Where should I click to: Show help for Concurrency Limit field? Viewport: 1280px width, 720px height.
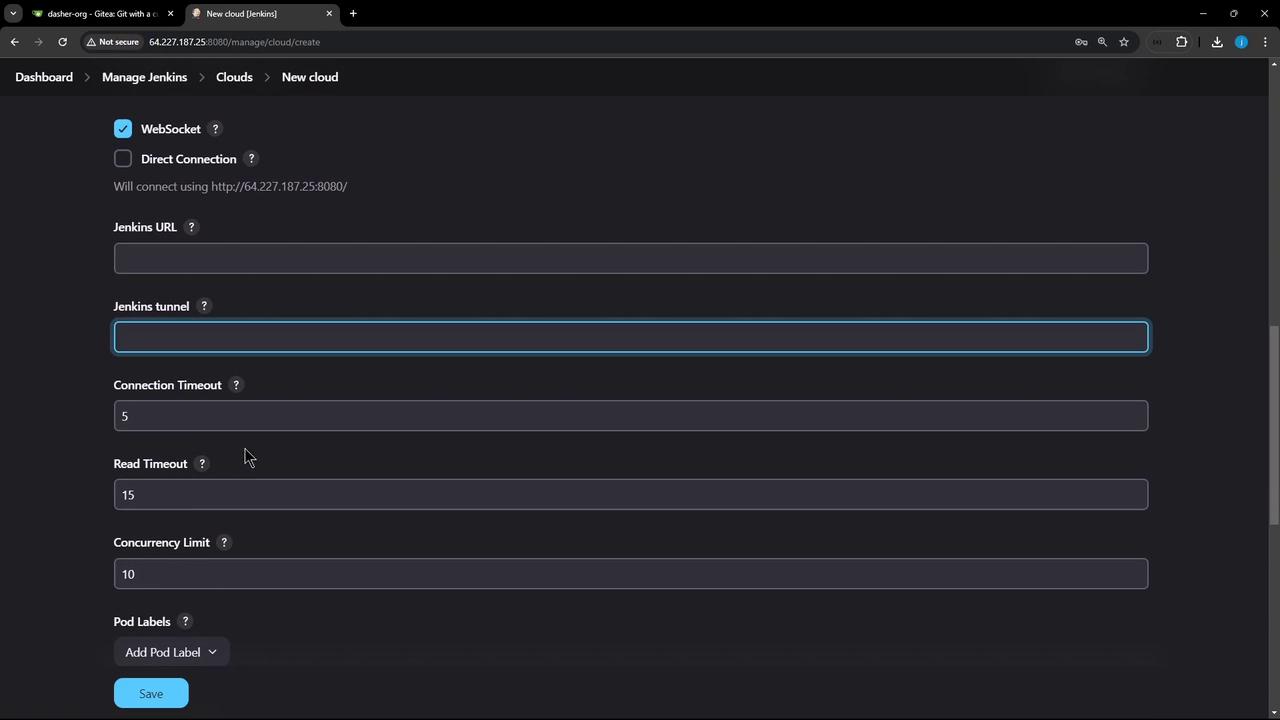pos(224,542)
